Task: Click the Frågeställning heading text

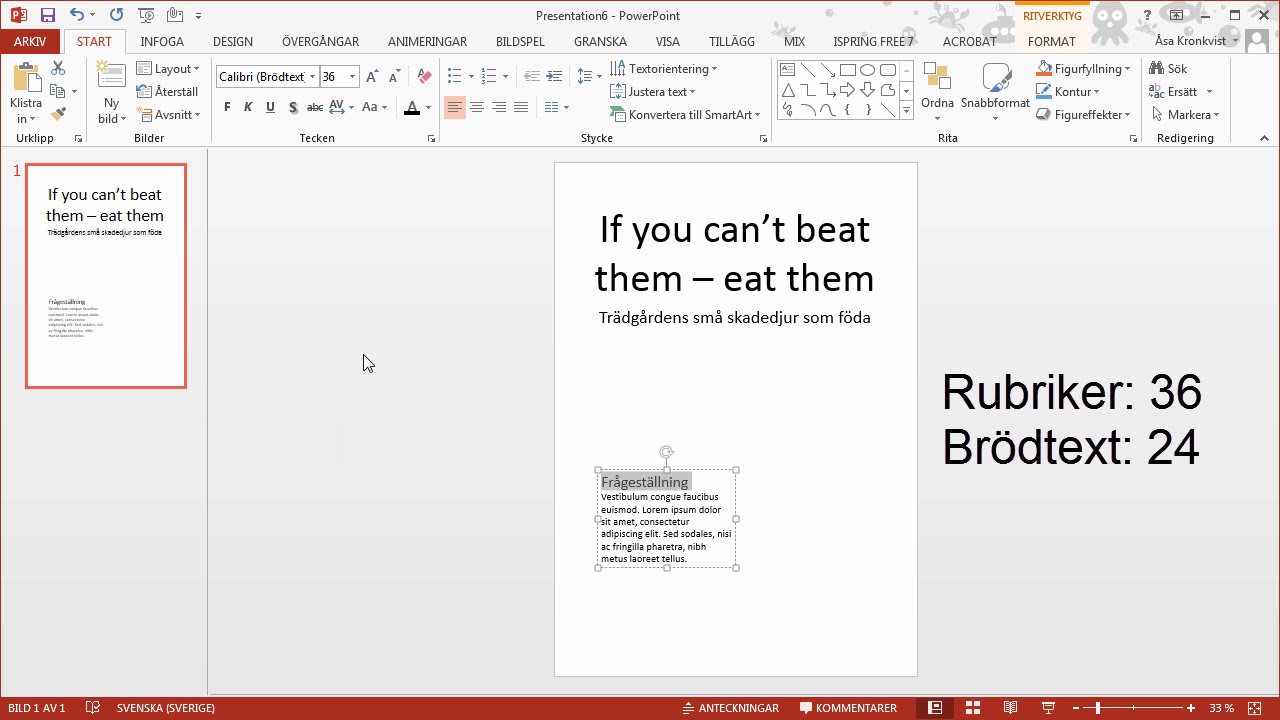Action: tap(644, 482)
